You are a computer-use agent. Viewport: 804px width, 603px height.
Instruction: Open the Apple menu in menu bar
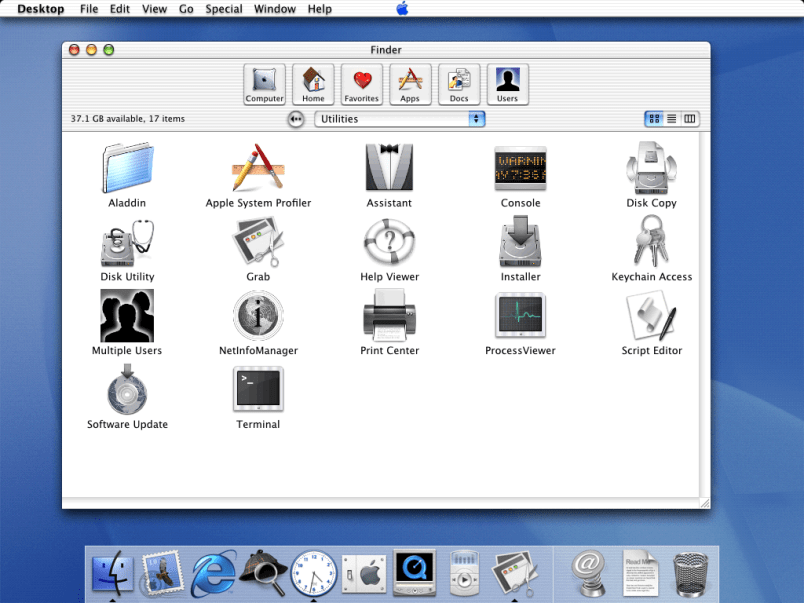pos(402,9)
